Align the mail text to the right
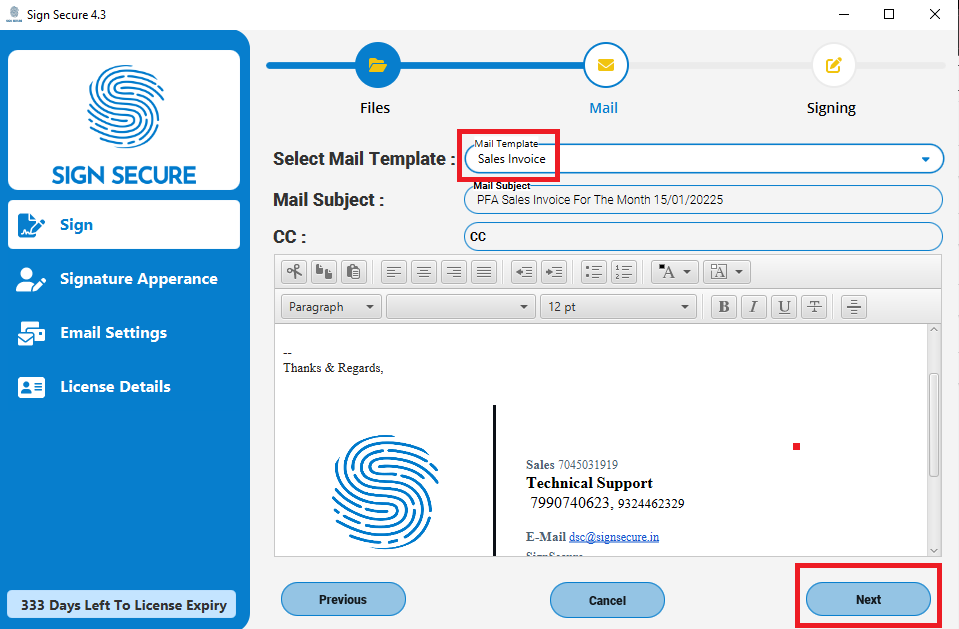959x629 pixels. [x=454, y=272]
